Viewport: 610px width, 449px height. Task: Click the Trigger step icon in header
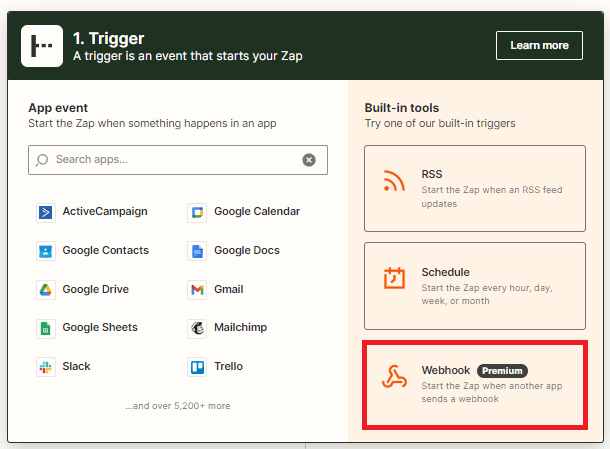click(42, 46)
